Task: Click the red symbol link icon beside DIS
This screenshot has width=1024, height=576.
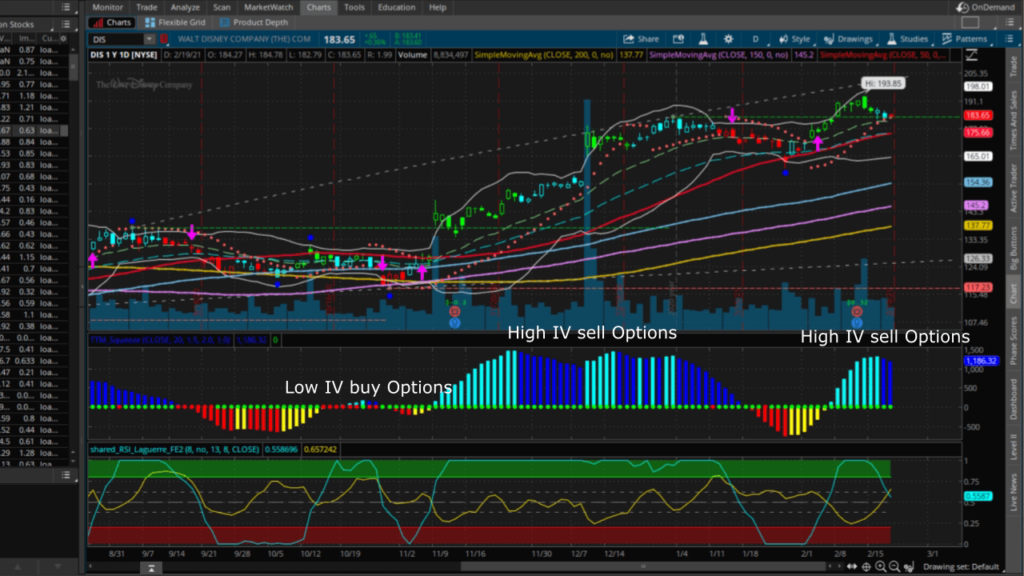Action: (164, 39)
